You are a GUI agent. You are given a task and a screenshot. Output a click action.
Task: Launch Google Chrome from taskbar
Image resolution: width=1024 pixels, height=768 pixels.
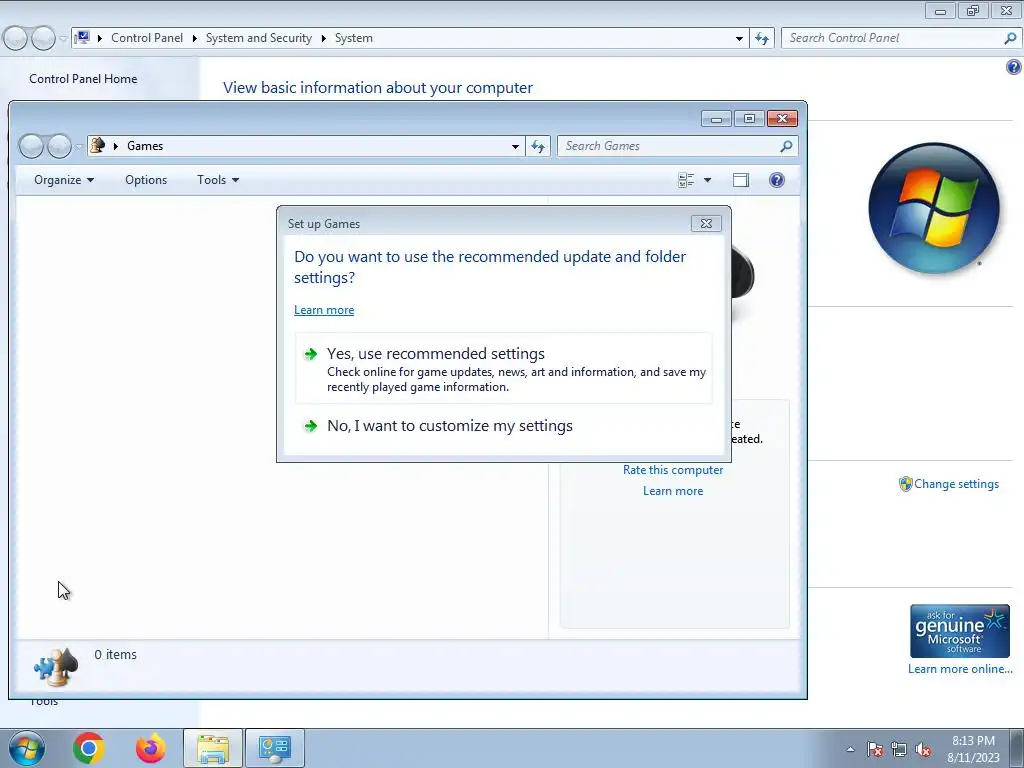(89, 748)
